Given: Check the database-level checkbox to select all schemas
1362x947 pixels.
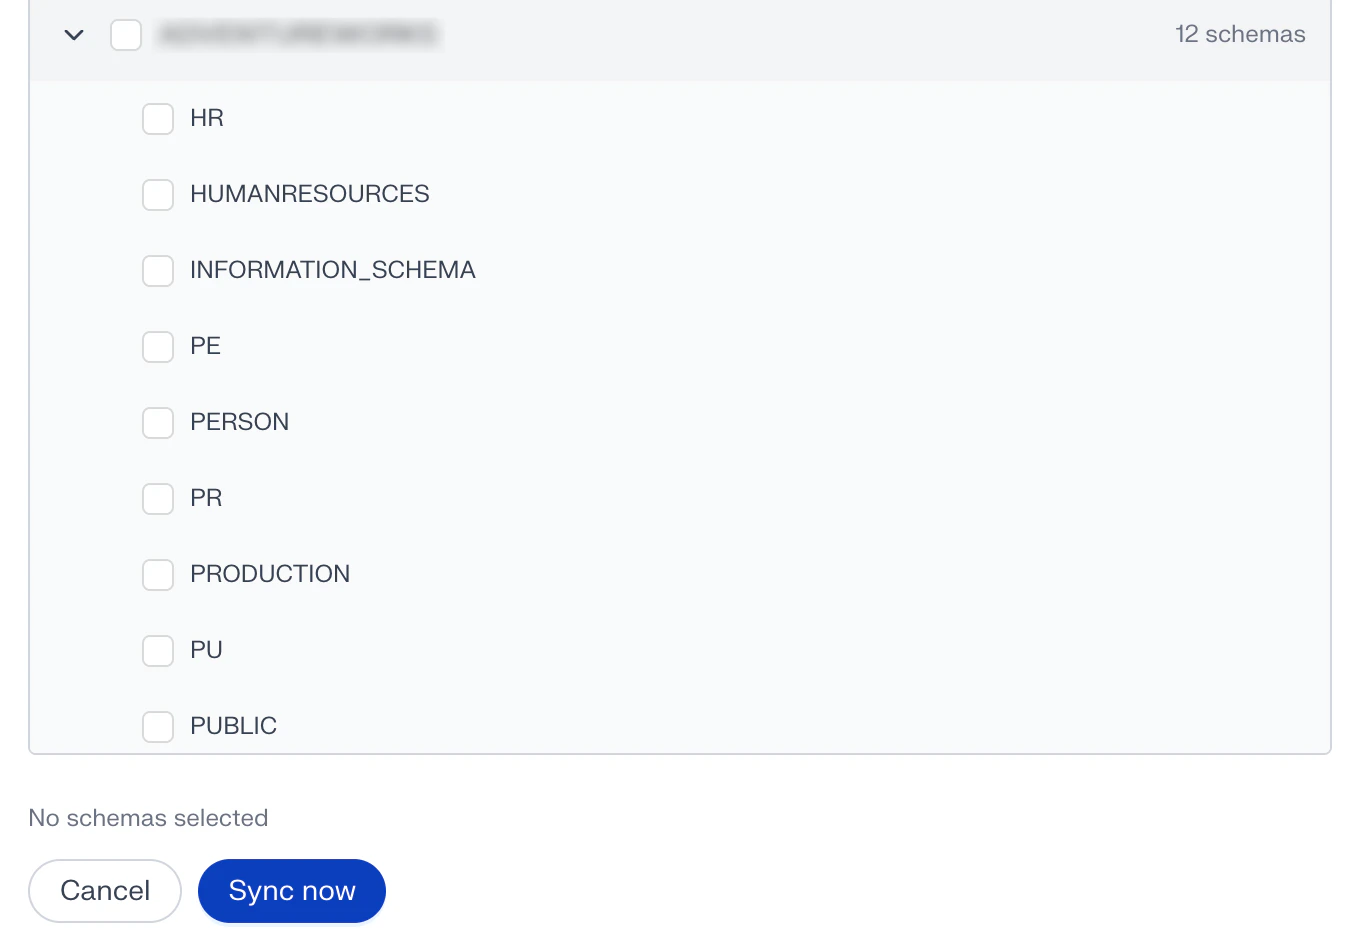Looking at the screenshot, I should coord(126,34).
